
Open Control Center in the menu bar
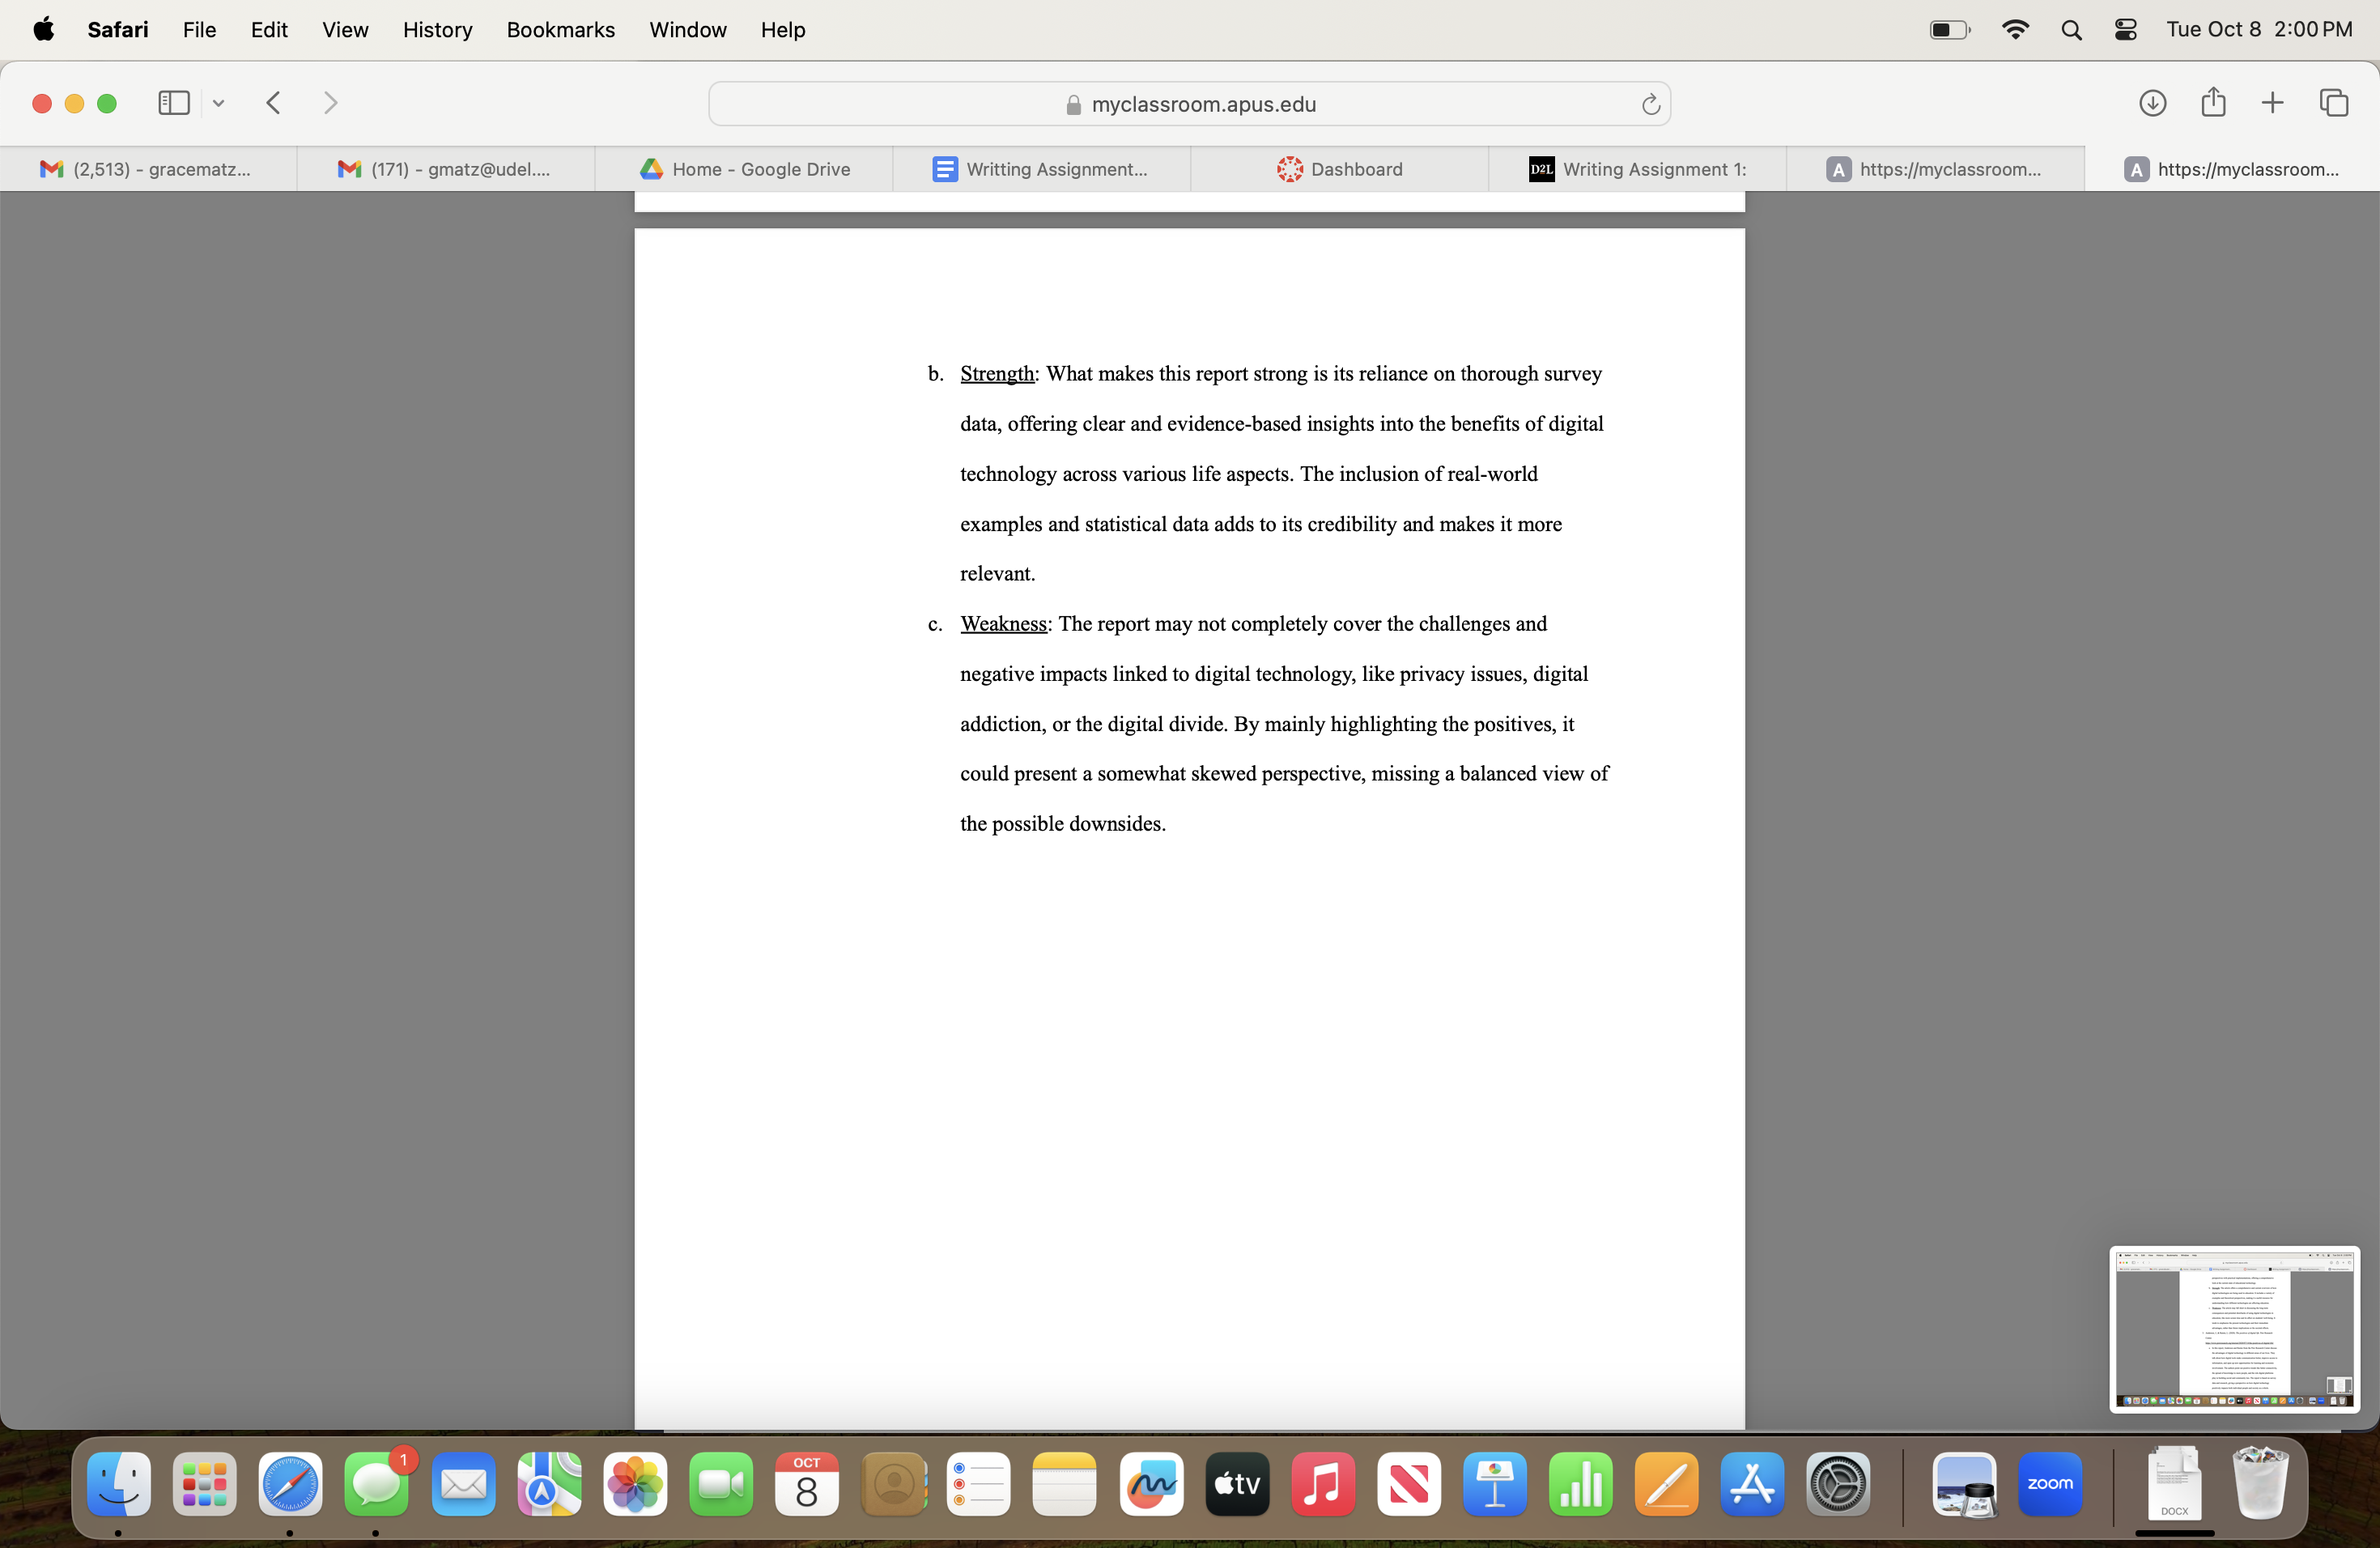(x=2125, y=29)
